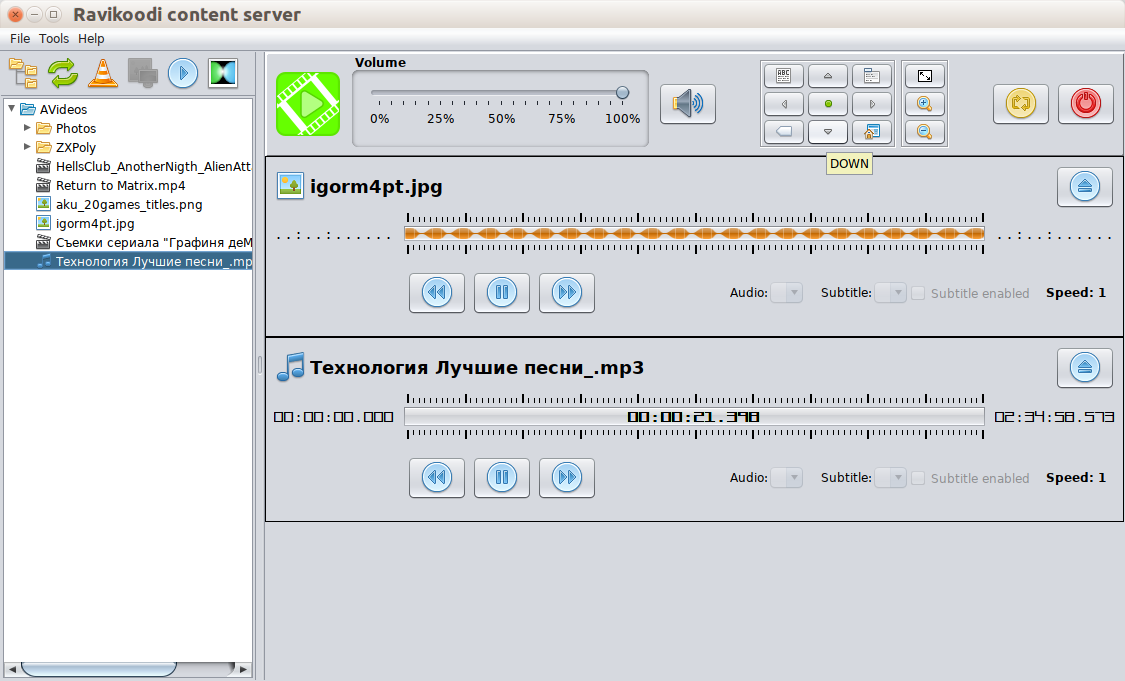This screenshot has height=681, width=1125.
Task: Click the DOWN arrow remote button
Action: [828, 132]
